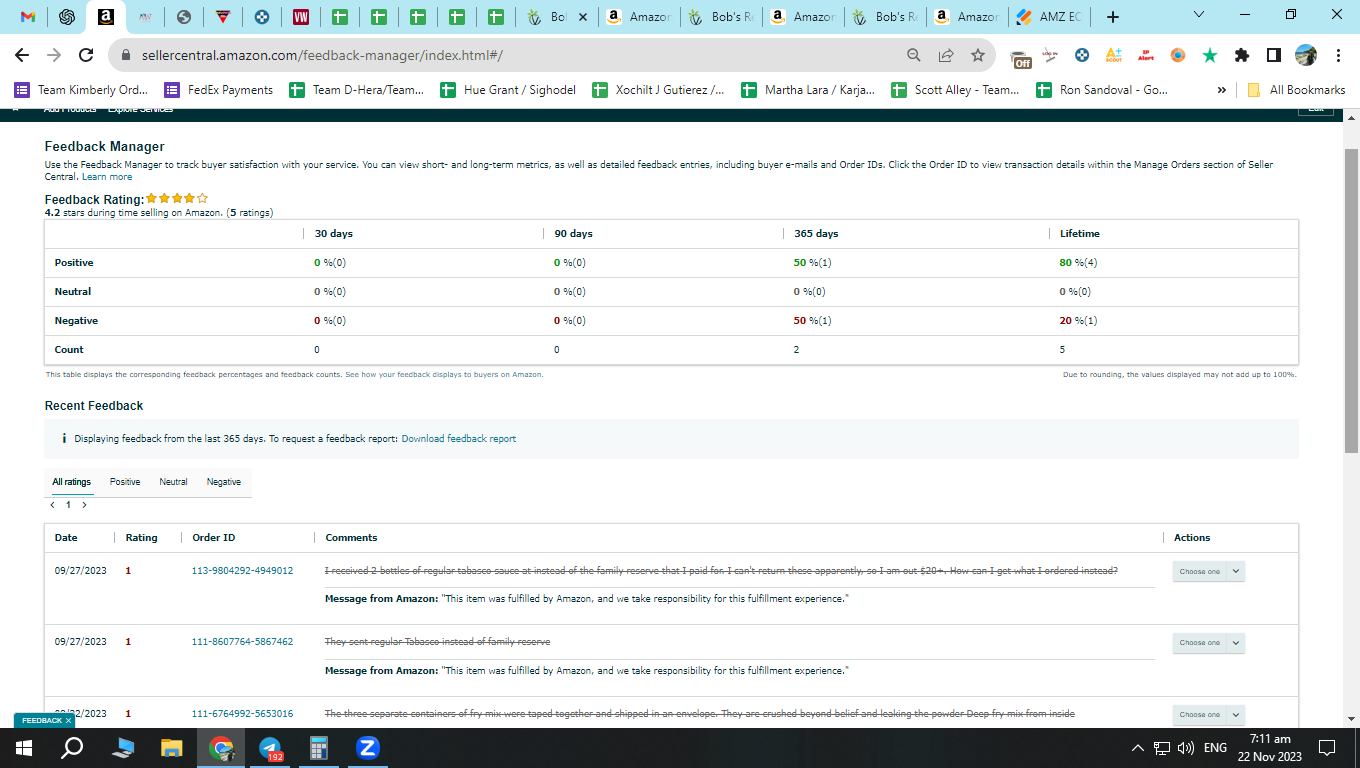Click the Download feedback report link
This screenshot has height=768, width=1360.
click(459, 439)
